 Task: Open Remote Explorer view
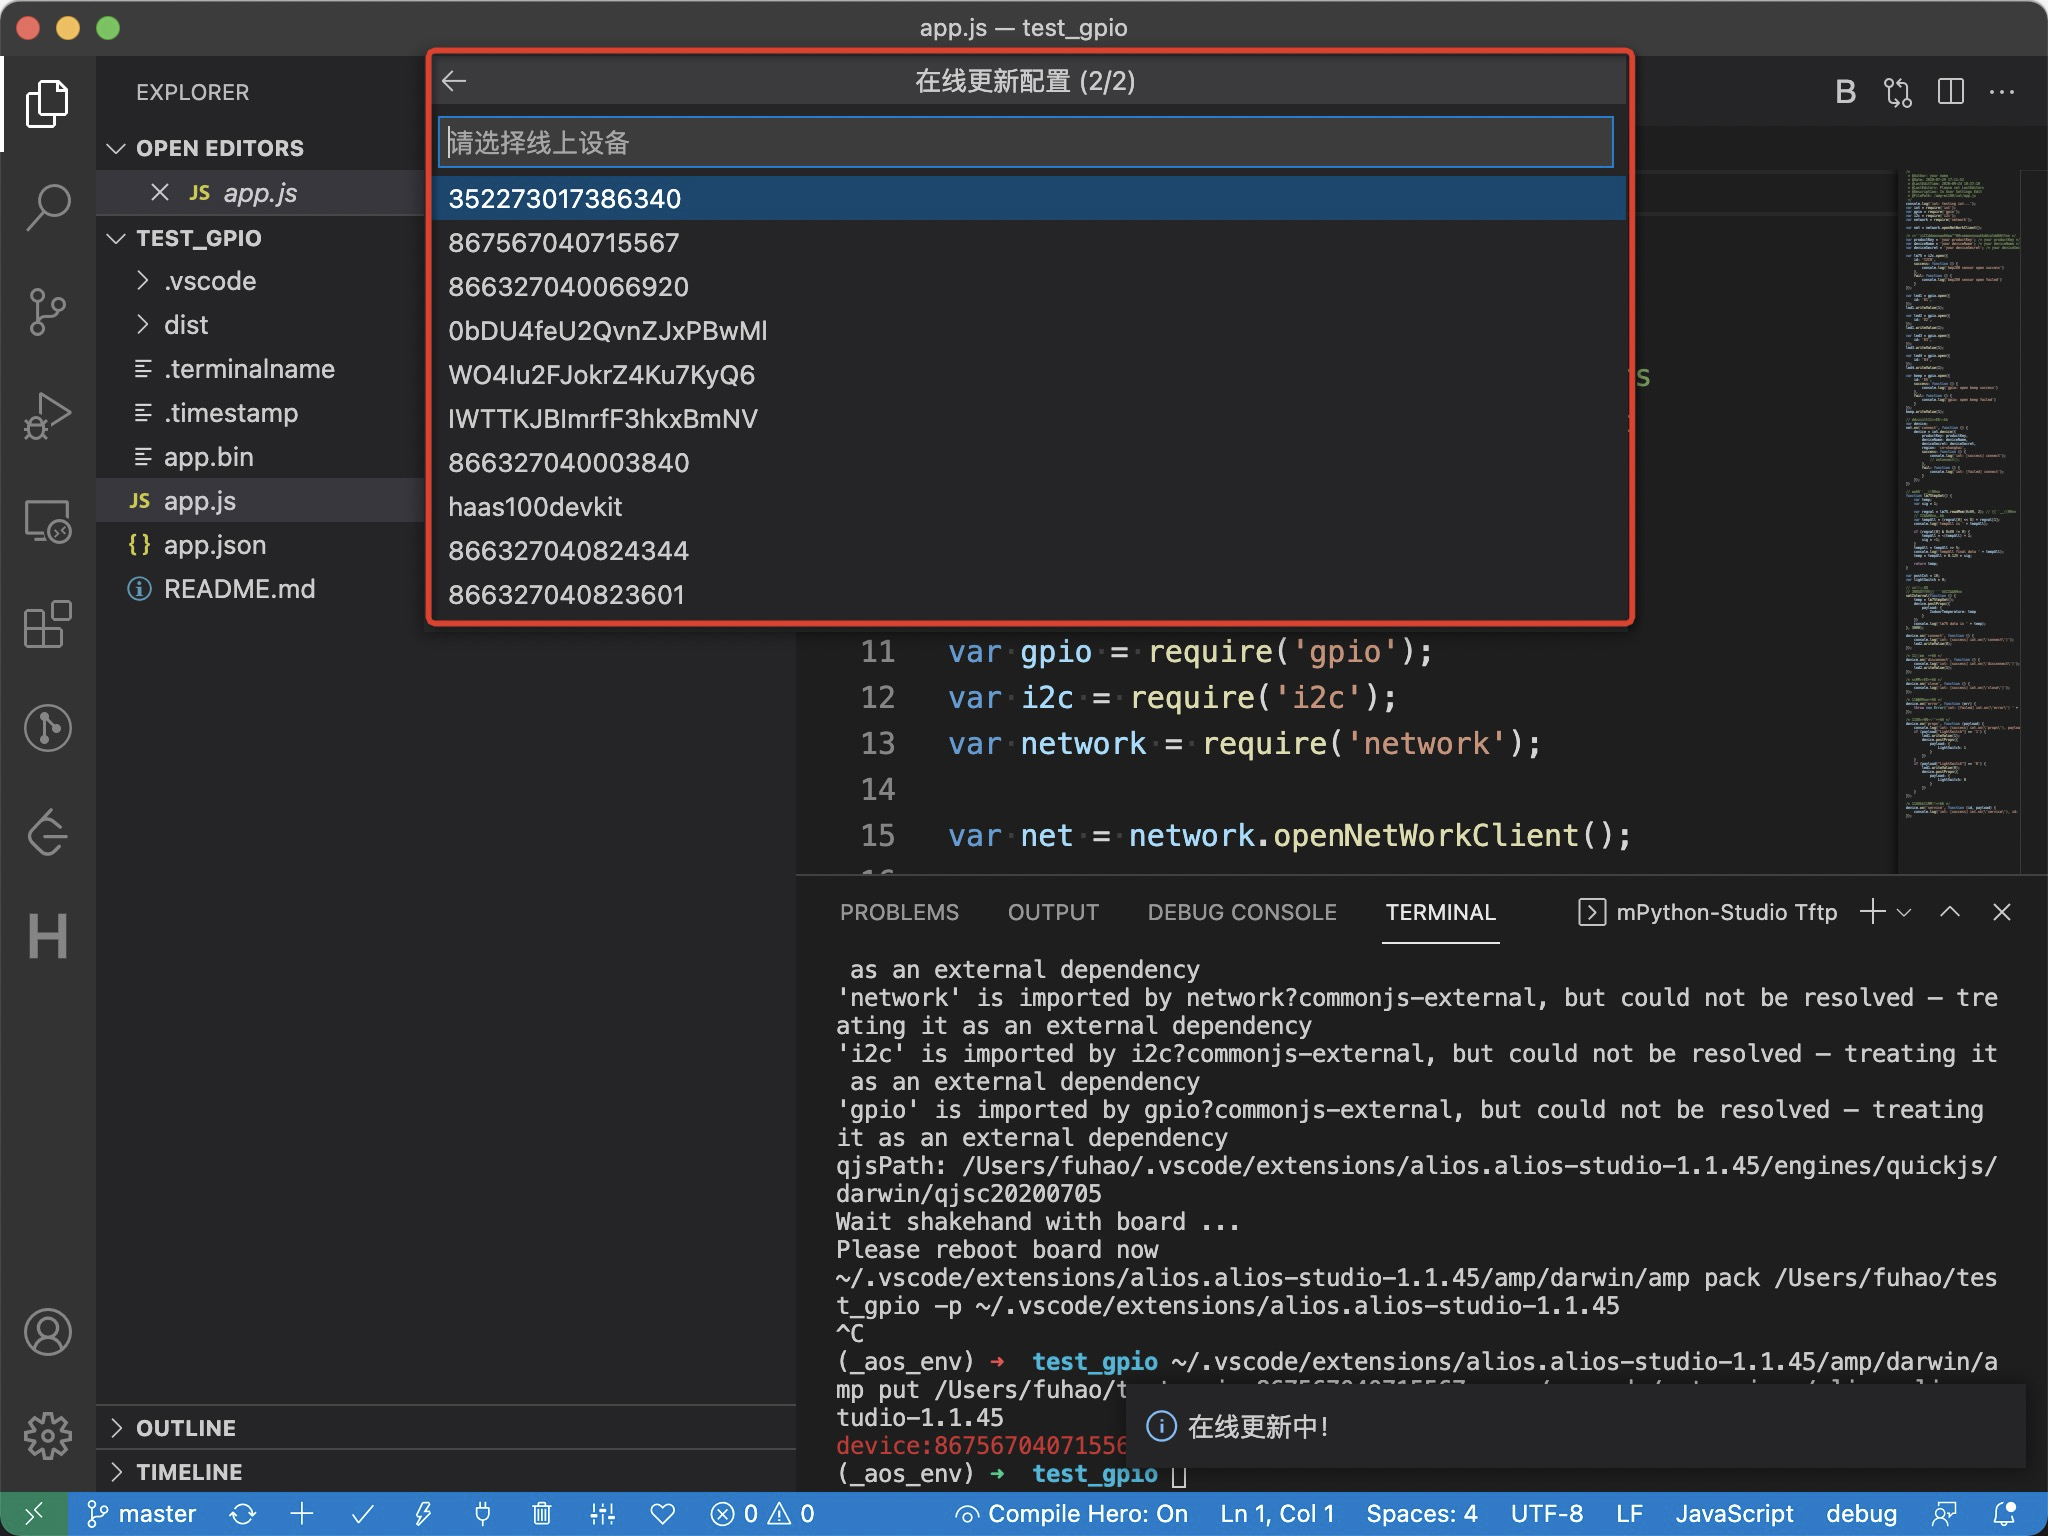point(47,520)
